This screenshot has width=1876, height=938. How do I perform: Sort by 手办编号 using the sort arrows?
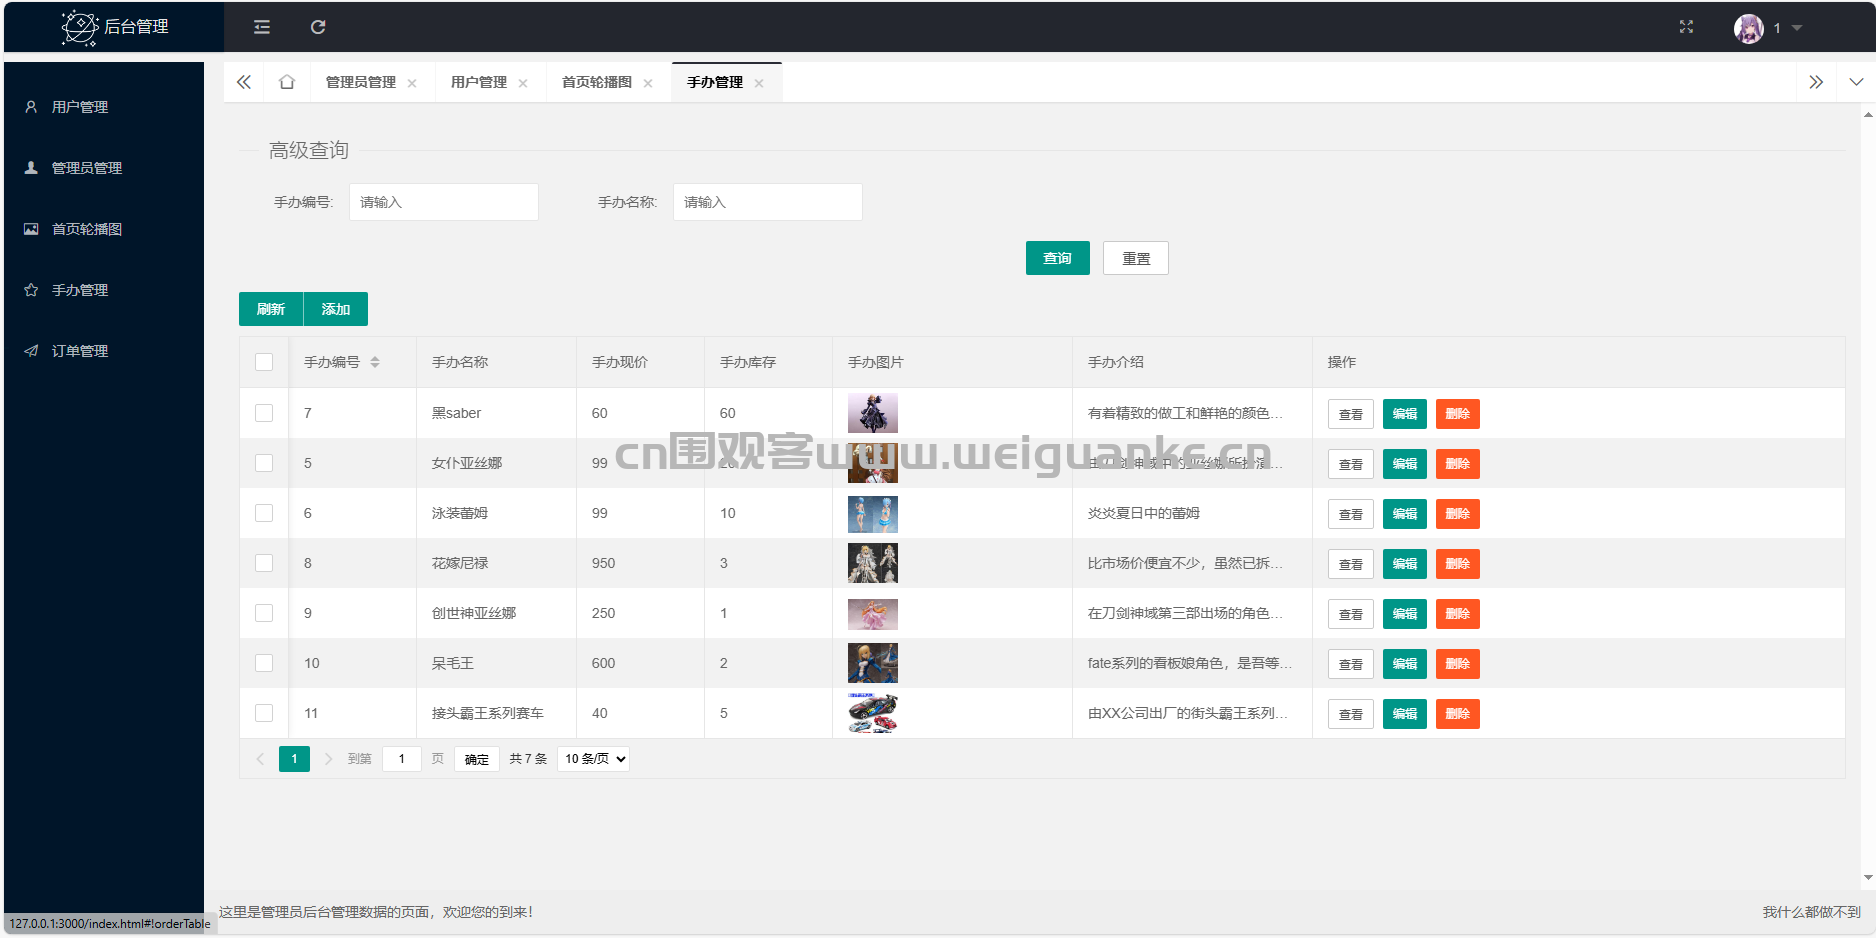[375, 362]
